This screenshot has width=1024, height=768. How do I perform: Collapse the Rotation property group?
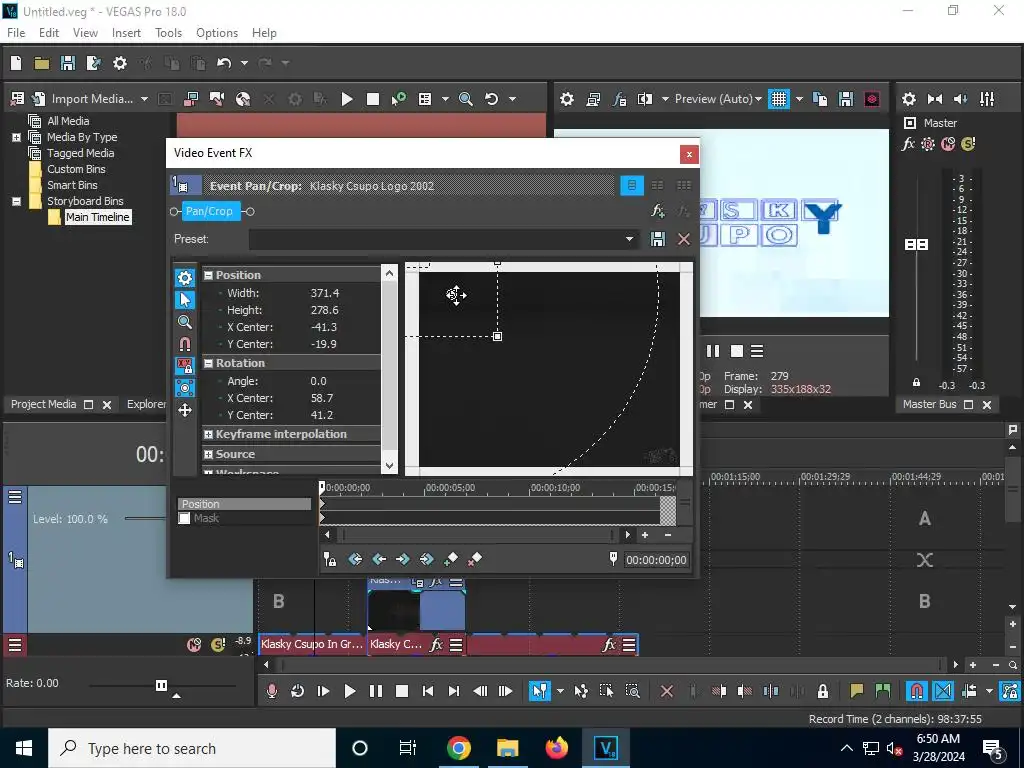click(208, 363)
